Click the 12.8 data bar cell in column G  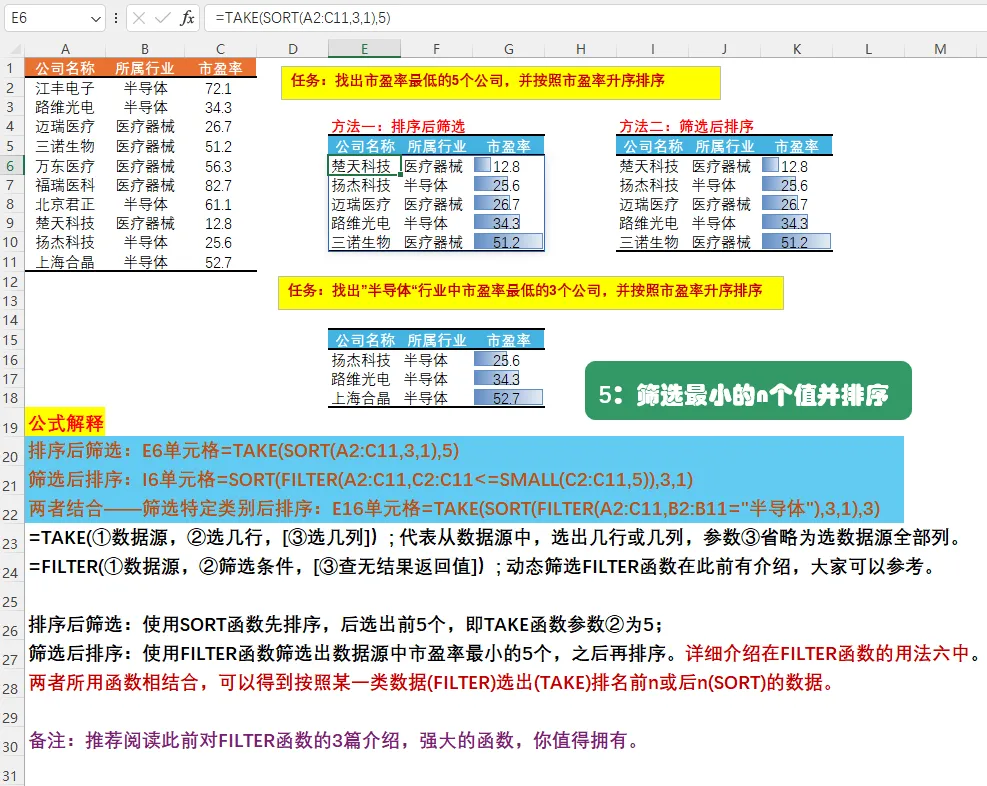(507, 166)
